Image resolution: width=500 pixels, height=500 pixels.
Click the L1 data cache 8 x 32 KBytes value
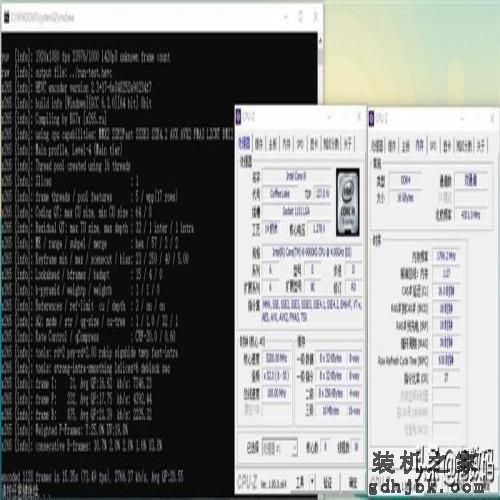click(x=330, y=358)
